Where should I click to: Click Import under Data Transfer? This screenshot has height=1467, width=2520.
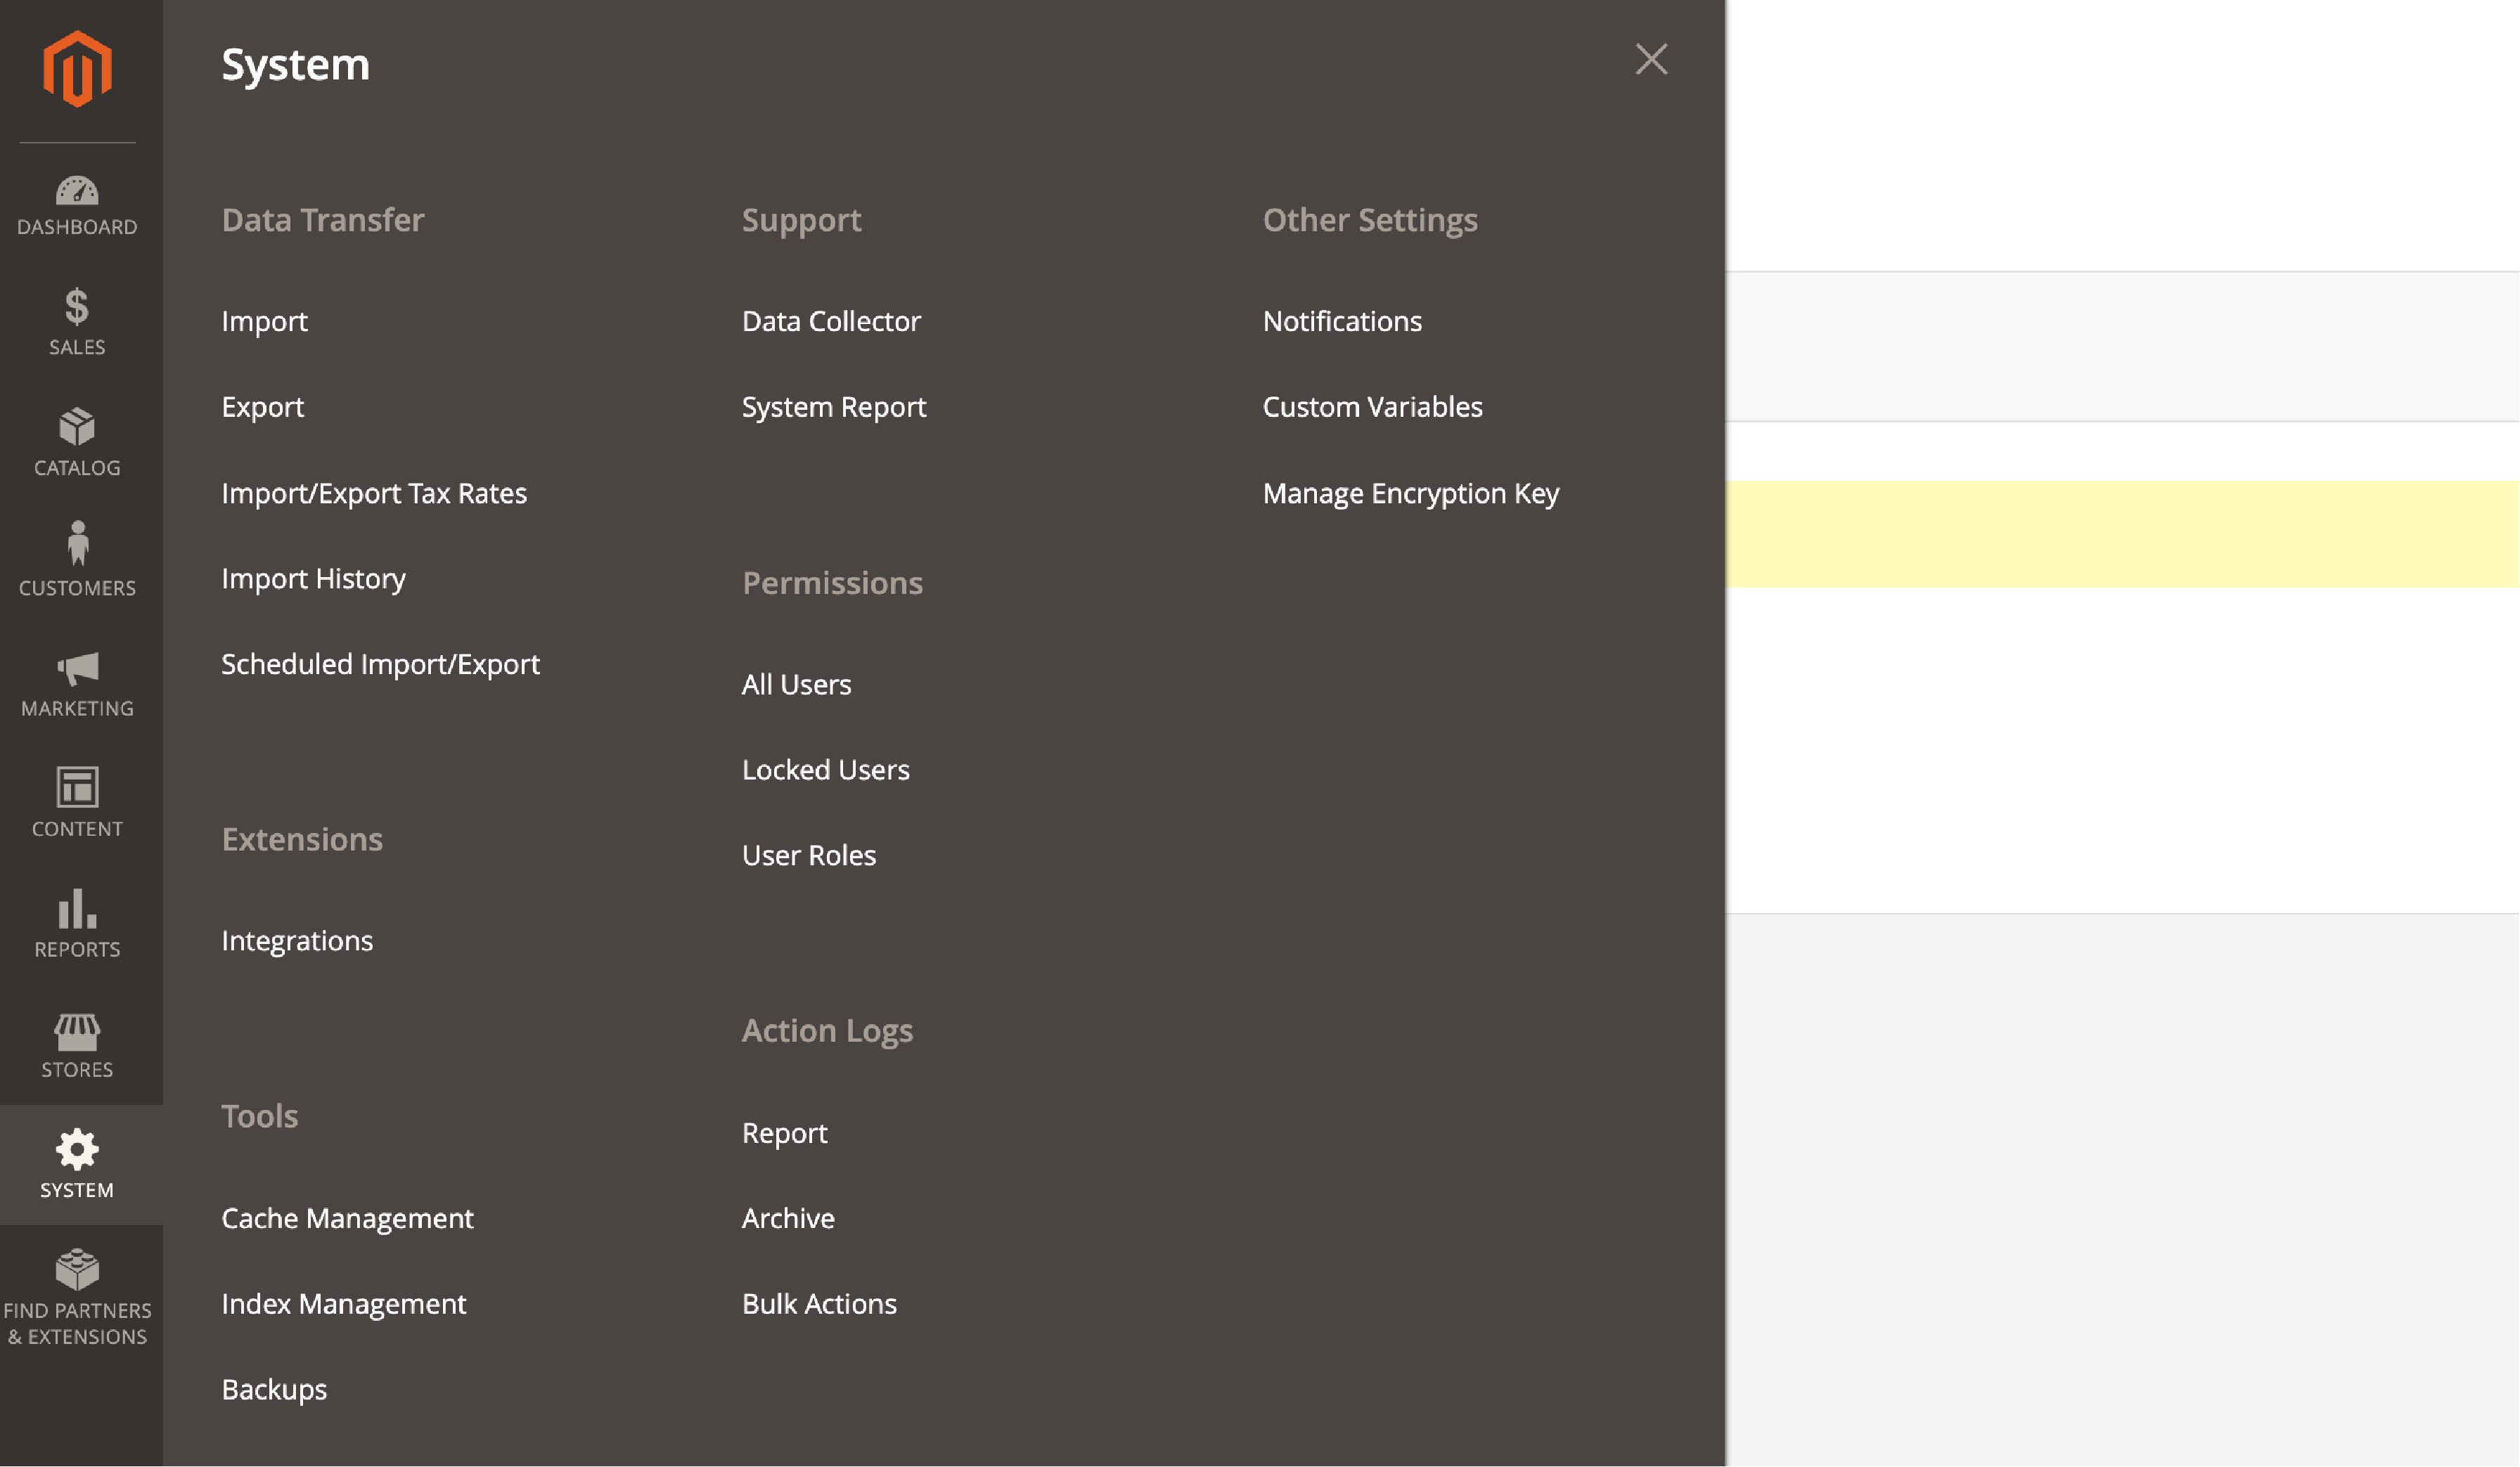point(264,320)
